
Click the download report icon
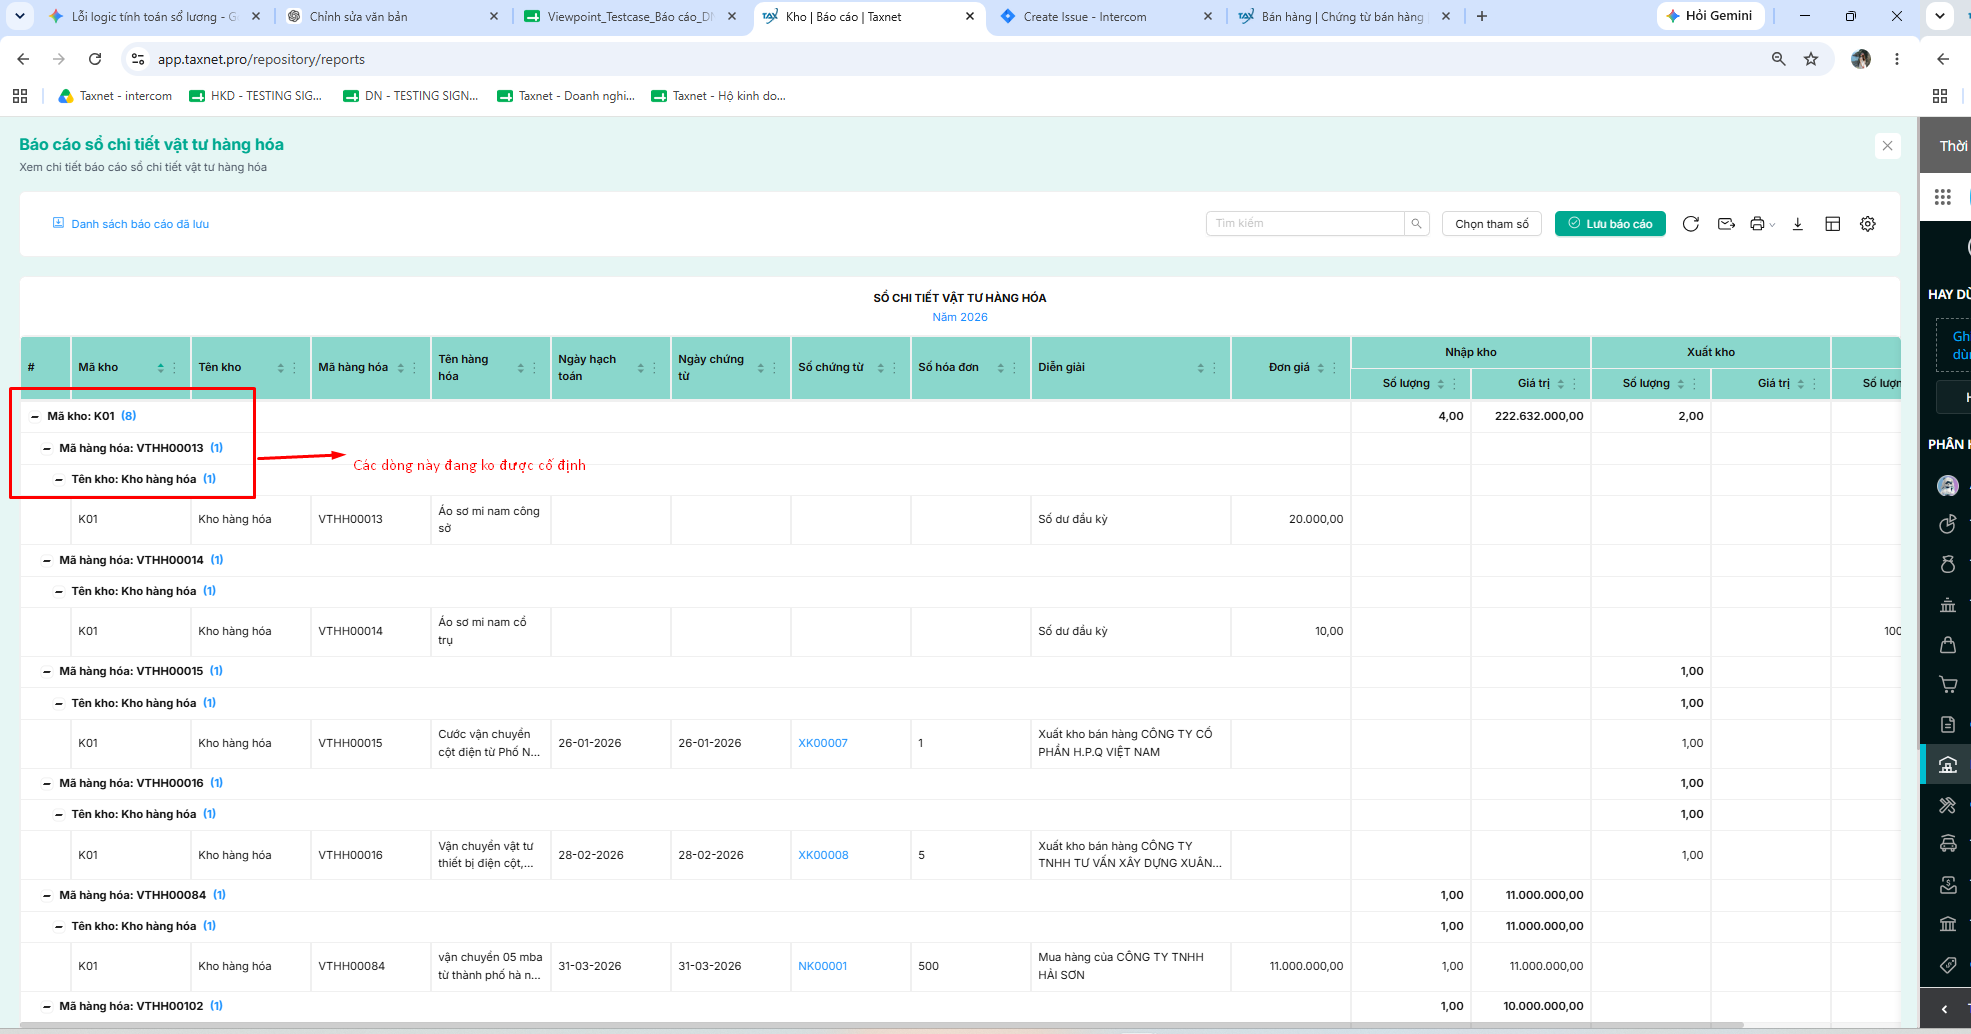click(1797, 224)
